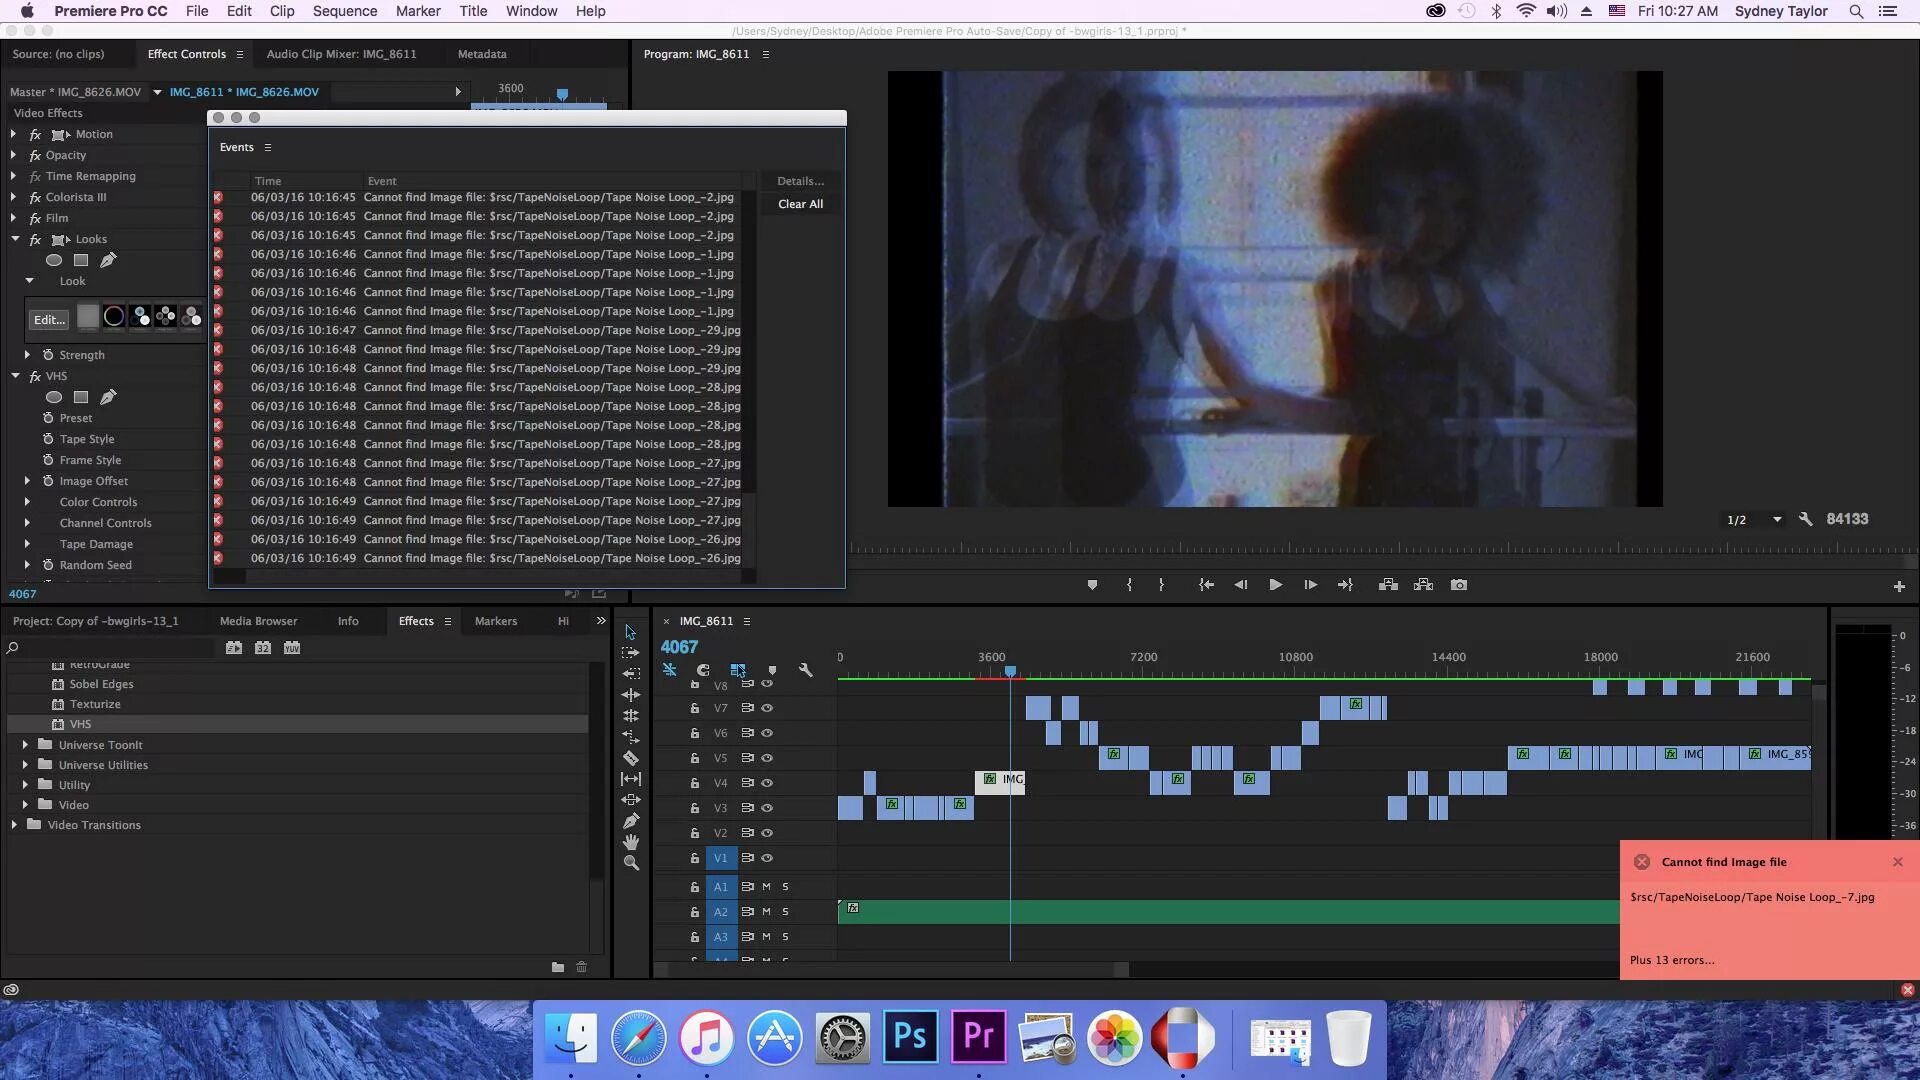This screenshot has height=1080, width=1920.
Task: Switch to the Media Browser tab
Action: click(258, 621)
